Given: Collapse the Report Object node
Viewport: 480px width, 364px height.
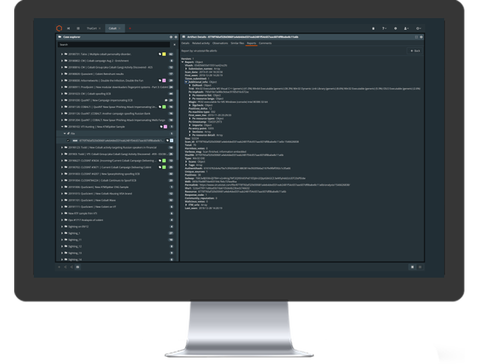Looking at the screenshot, I should point(183,62).
